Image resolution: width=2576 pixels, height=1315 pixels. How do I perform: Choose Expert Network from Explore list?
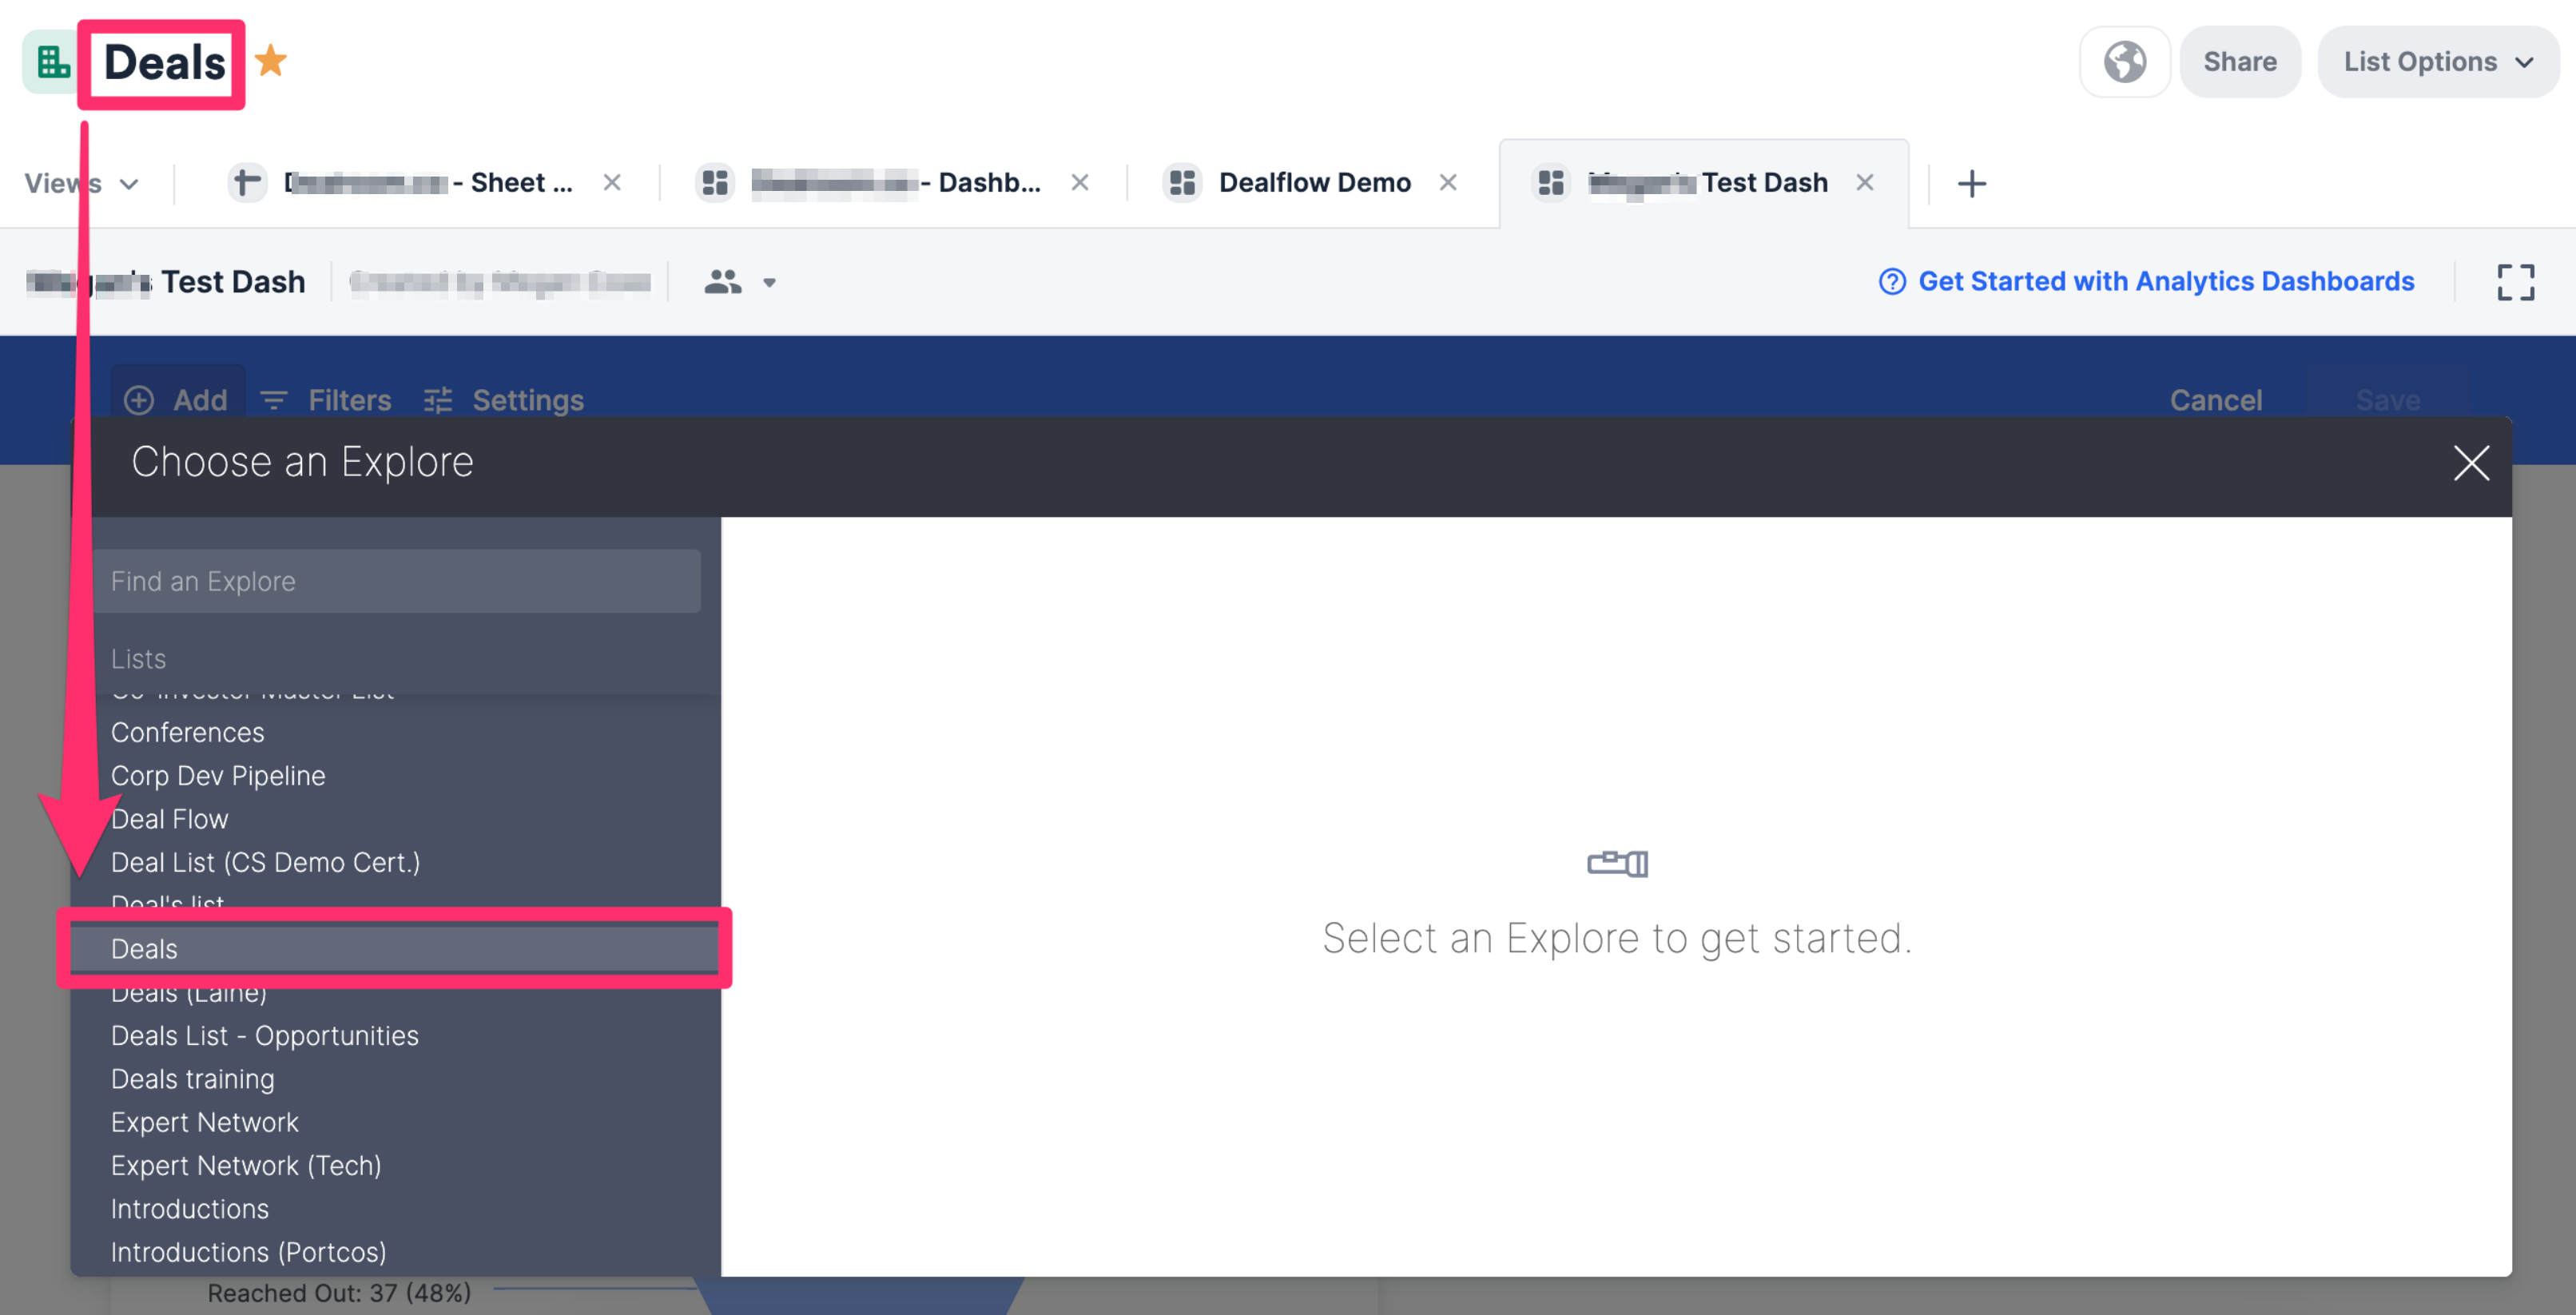coord(205,1122)
